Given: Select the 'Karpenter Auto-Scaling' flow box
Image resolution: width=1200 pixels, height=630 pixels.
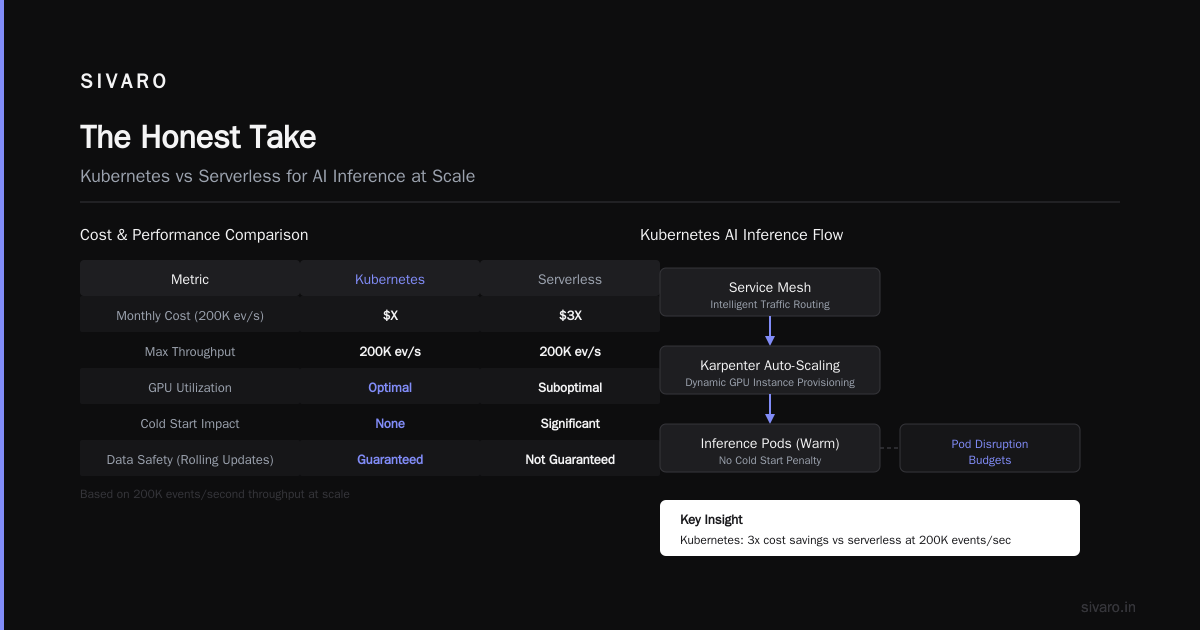Looking at the screenshot, I should (770, 371).
